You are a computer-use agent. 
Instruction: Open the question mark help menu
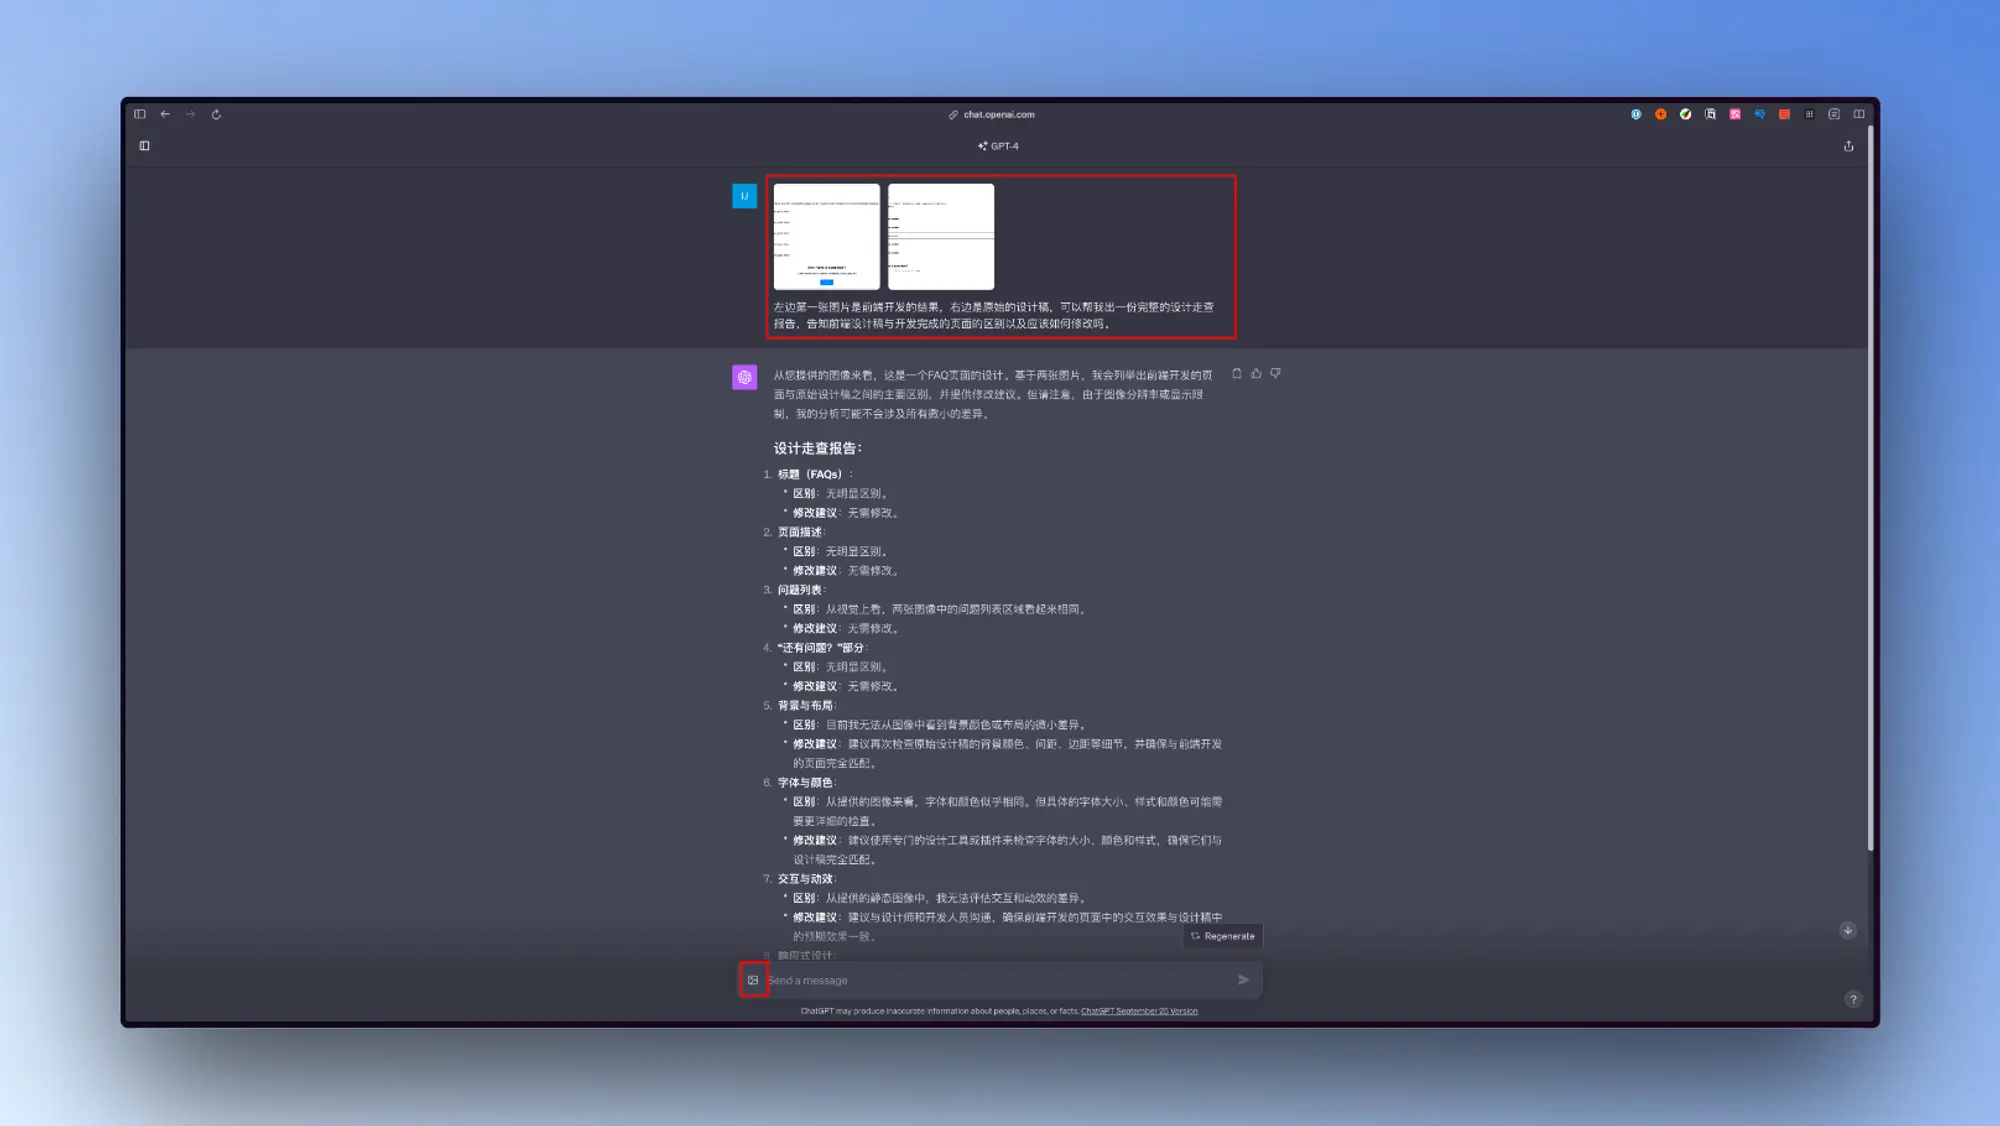(x=1853, y=999)
